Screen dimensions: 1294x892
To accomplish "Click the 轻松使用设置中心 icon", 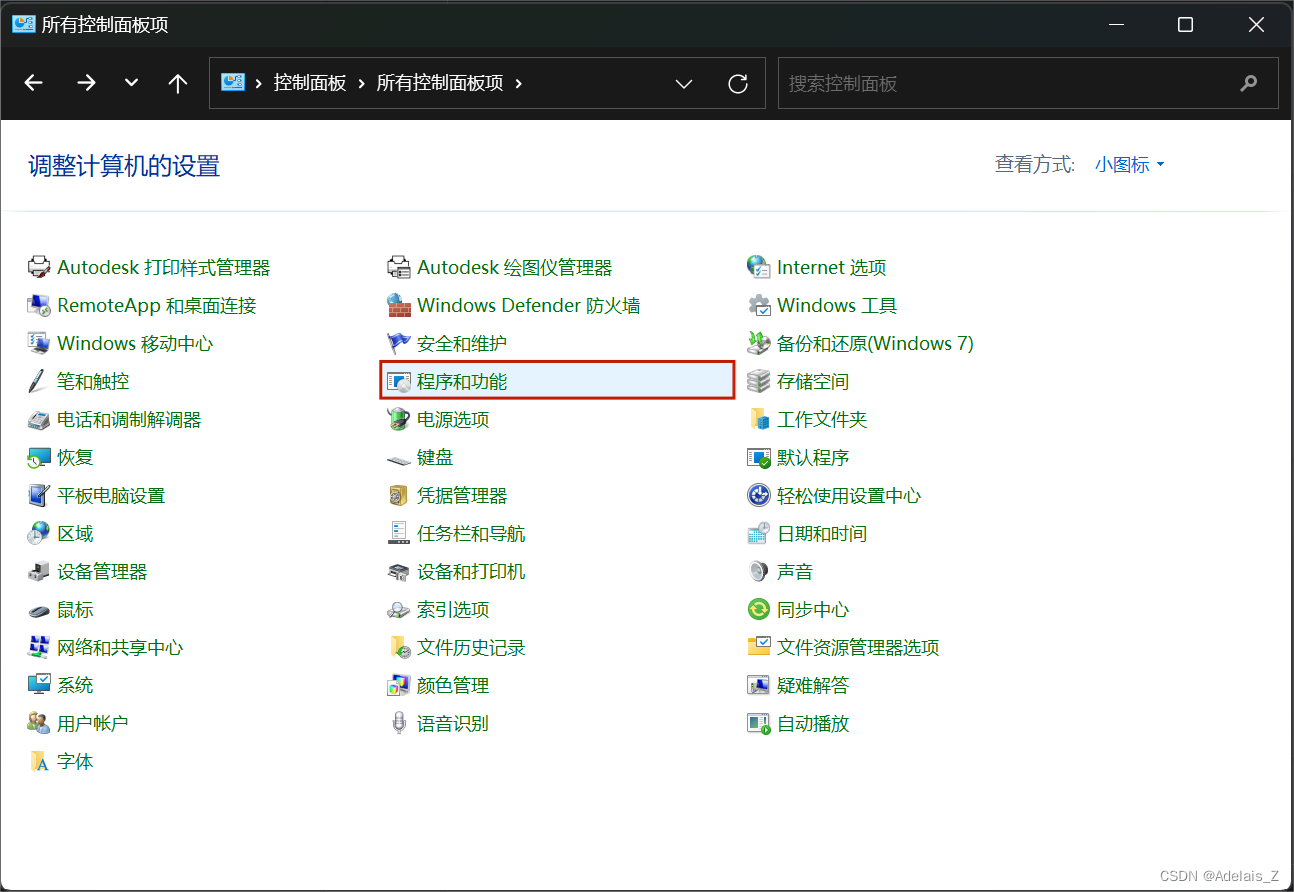I will pos(759,495).
